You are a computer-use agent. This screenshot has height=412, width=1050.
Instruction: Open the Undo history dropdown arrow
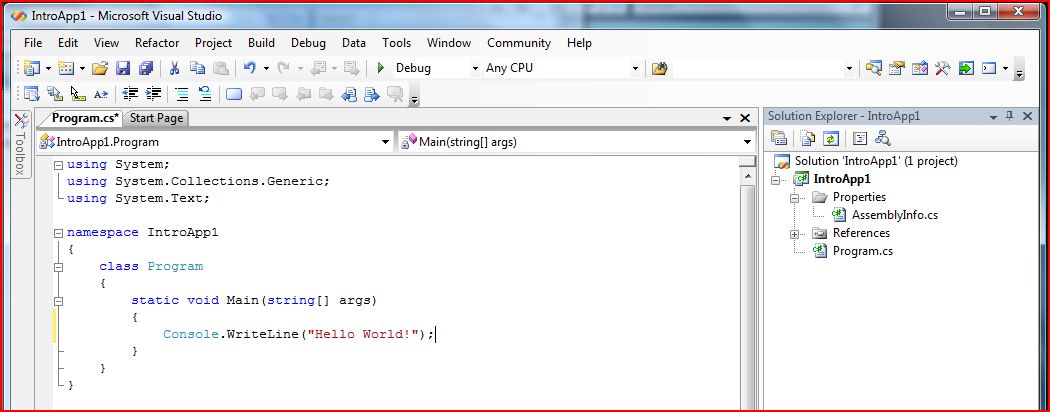coord(266,68)
